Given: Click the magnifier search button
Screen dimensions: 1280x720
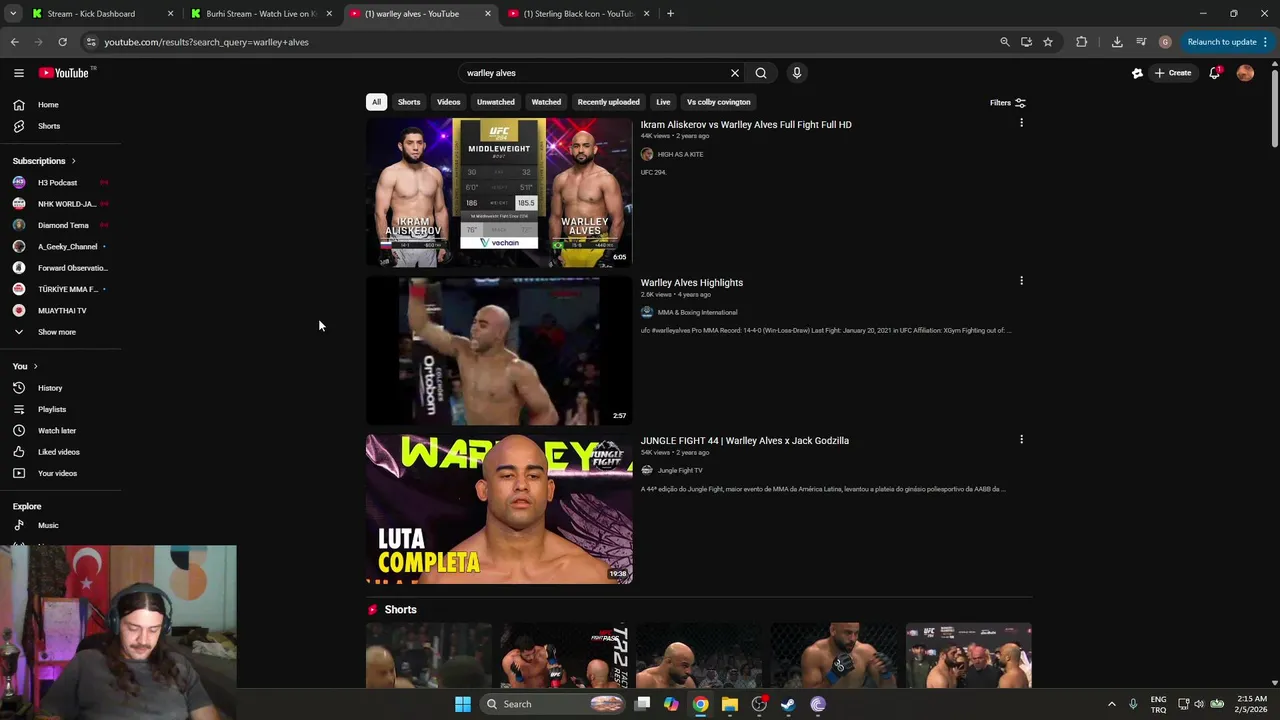Looking at the screenshot, I should pos(761,73).
